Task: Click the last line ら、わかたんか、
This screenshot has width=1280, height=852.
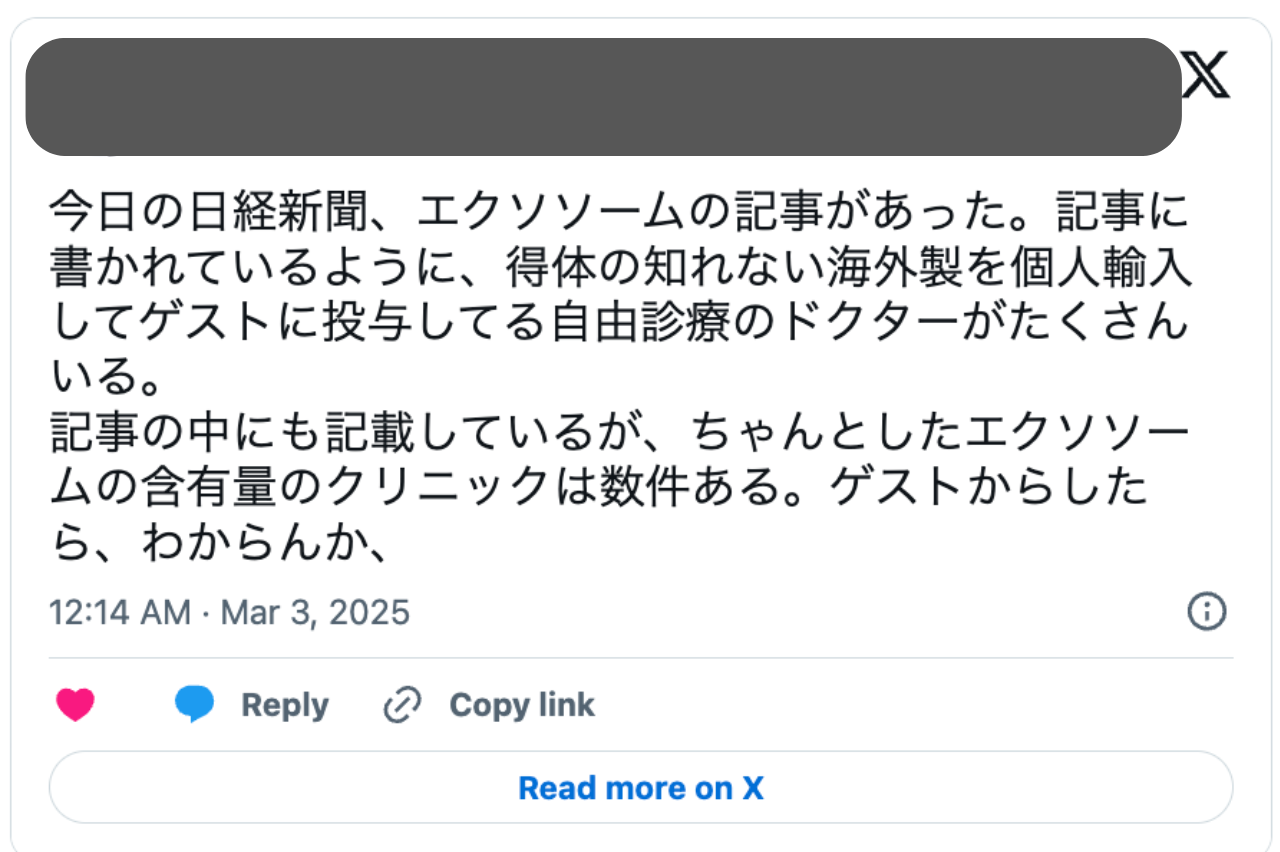Action: pos(219,543)
